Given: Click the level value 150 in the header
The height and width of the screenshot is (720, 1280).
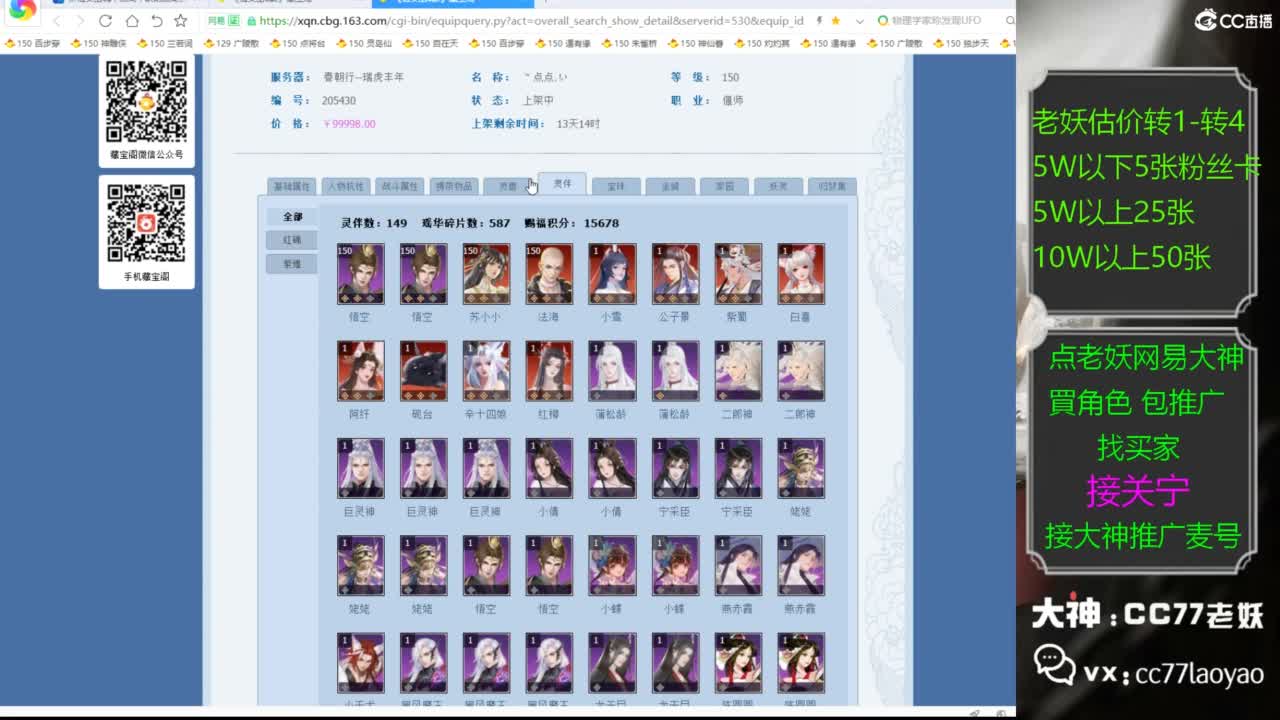Looking at the screenshot, I should click(x=730, y=77).
